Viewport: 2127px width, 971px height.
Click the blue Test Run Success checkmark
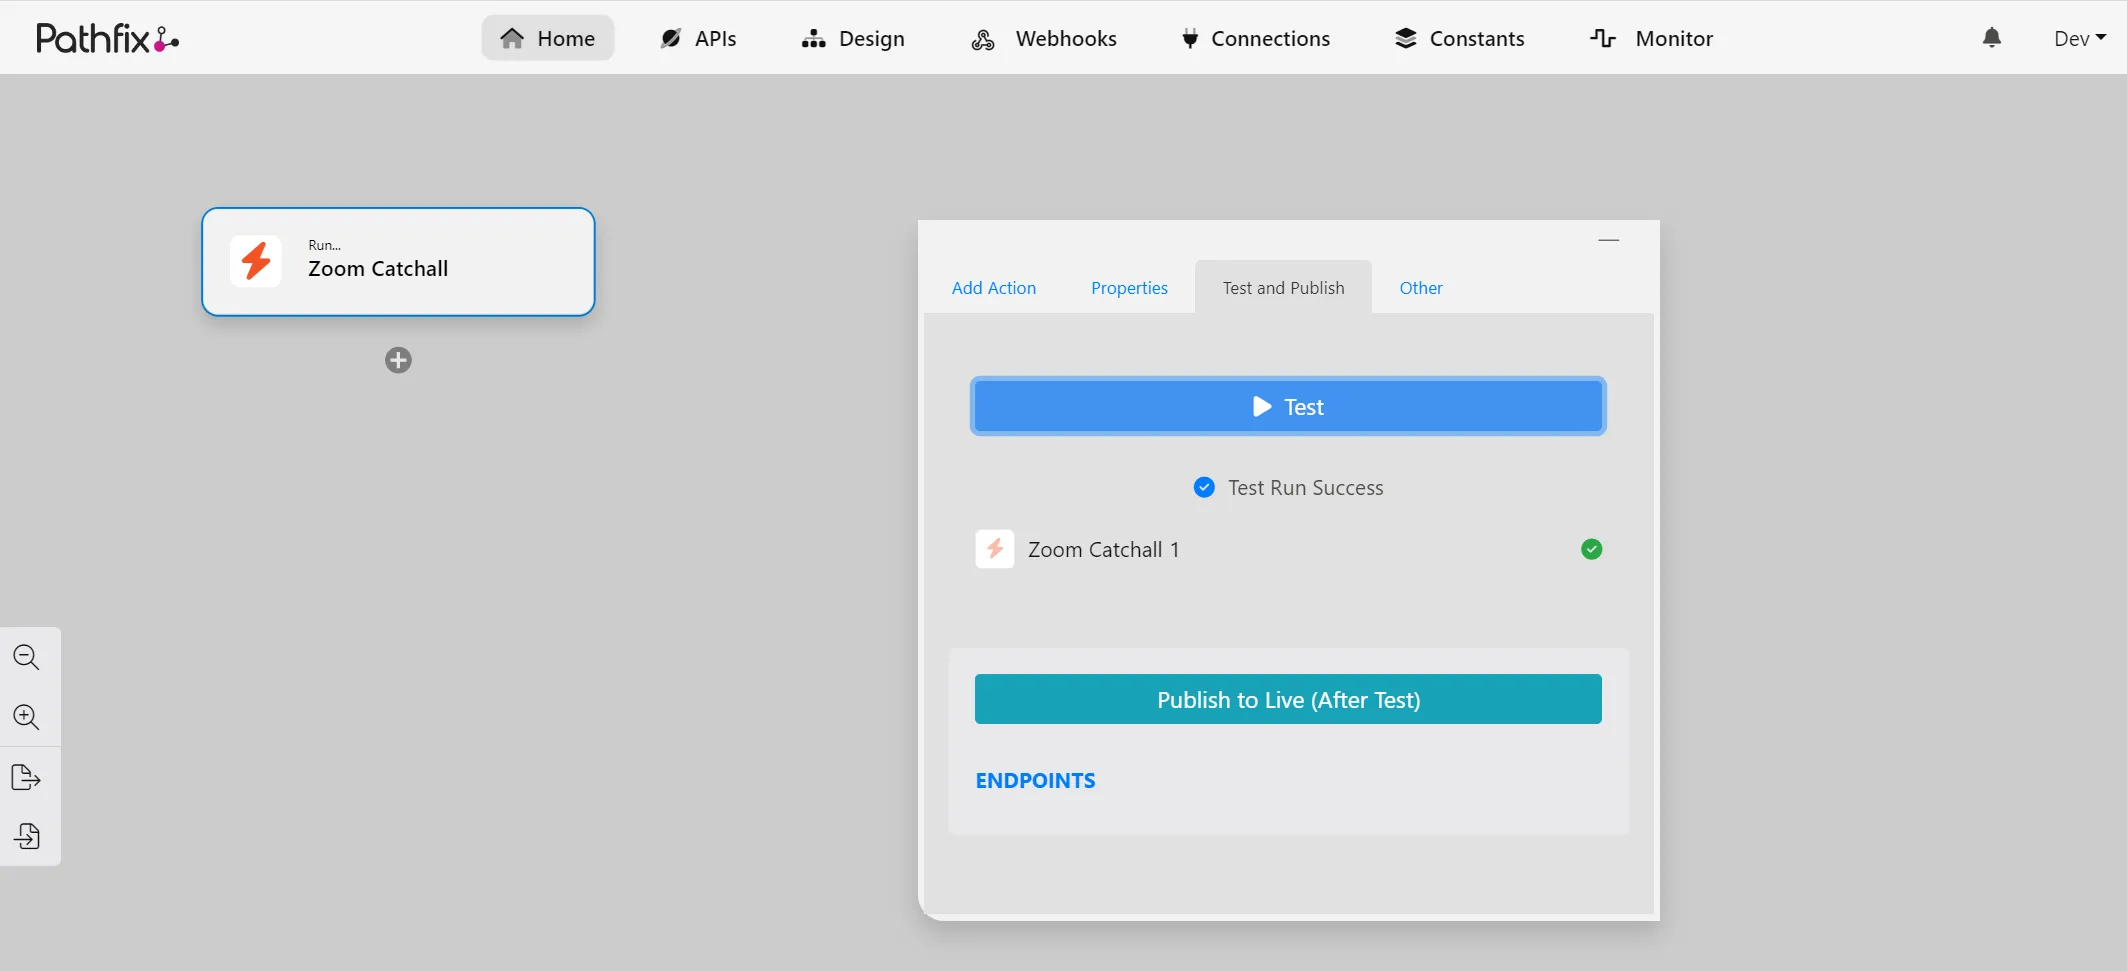[1204, 487]
